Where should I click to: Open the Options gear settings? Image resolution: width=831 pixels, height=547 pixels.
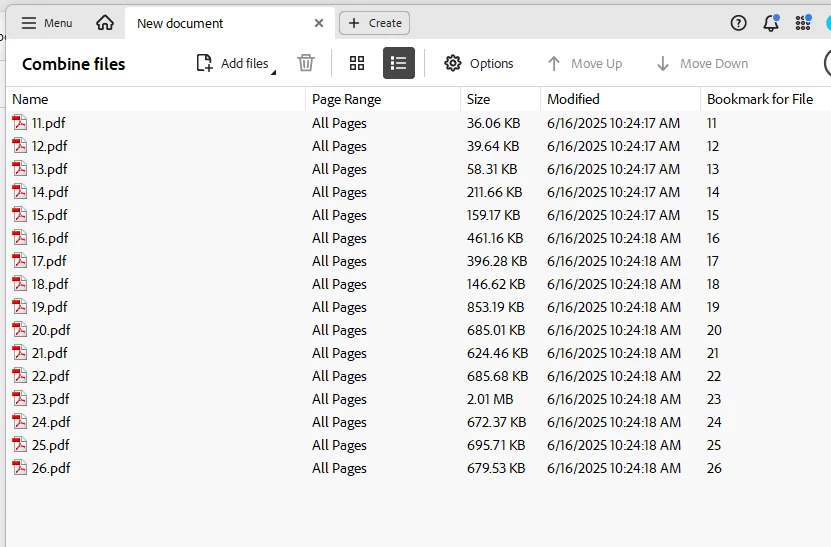479,63
